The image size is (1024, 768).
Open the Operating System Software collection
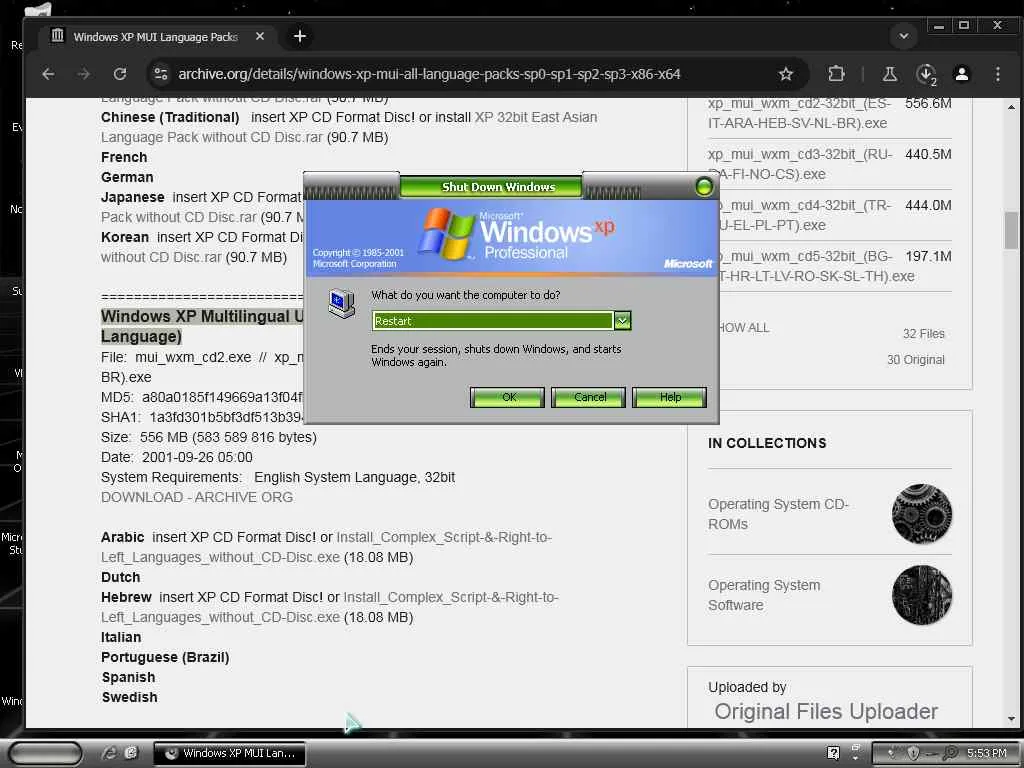[764, 595]
